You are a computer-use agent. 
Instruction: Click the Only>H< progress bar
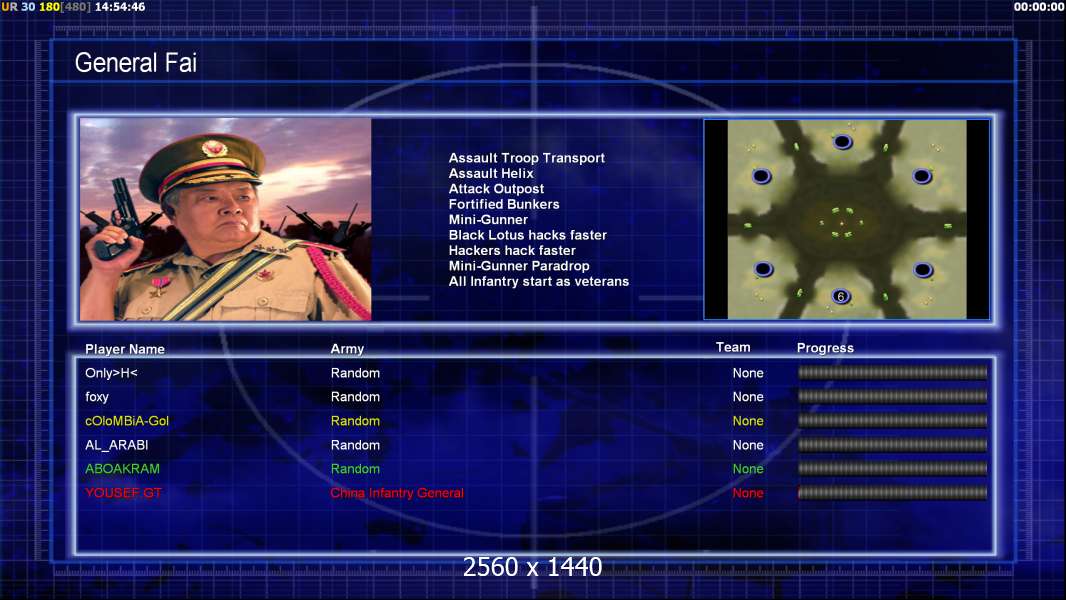[893, 372]
